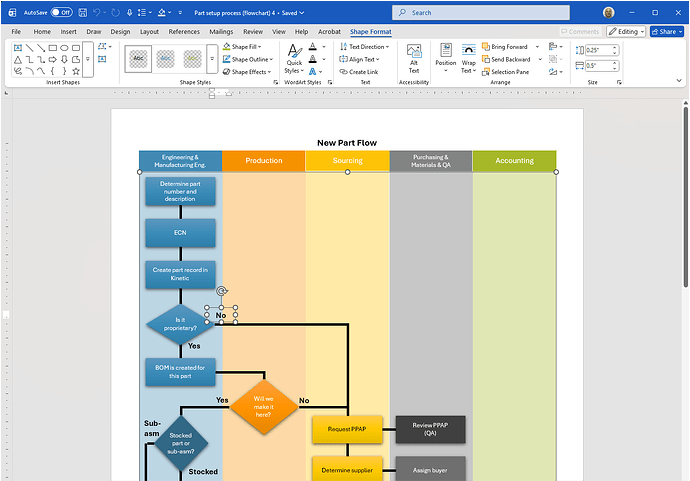Open the Shape Fill dropdown
Screen dimensions: 690x481
click(242, 47)
